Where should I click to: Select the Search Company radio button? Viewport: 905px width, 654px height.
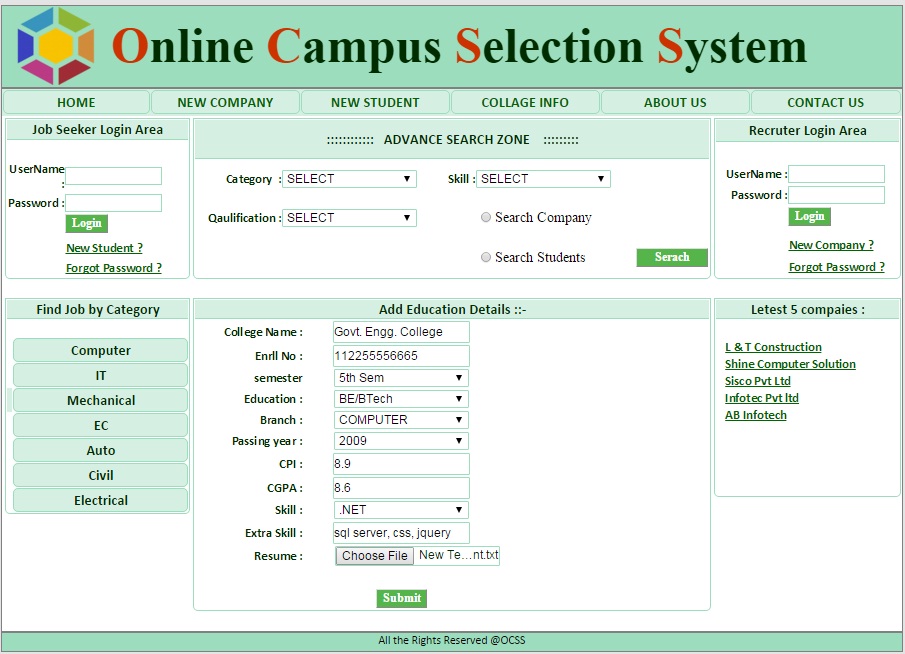click(x=486, y=217)
